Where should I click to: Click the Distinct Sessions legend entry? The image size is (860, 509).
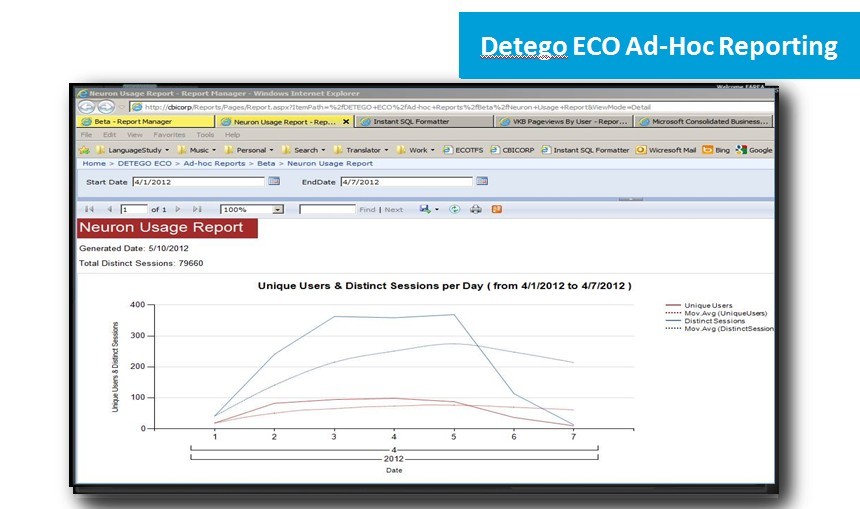[x=705, y=321]
